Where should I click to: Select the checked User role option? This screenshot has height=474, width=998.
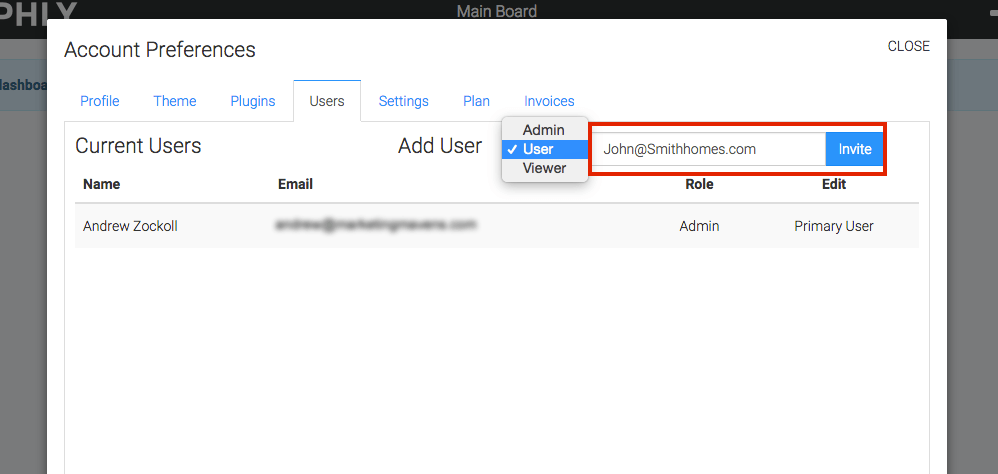[x=544, y=149]
